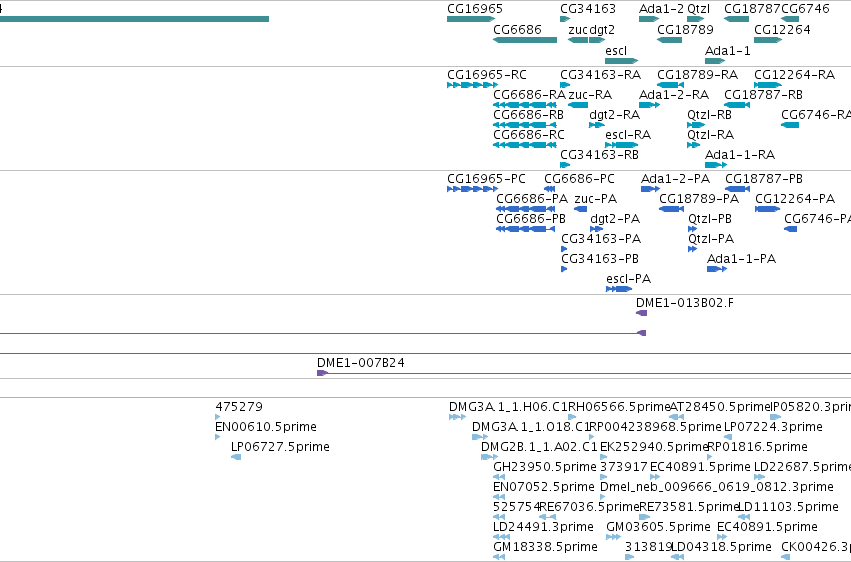Select the Qtzl-RA transcript
The height and width of the screenshot is (562, 851).
pyautogui.click(x=710, y=135)
